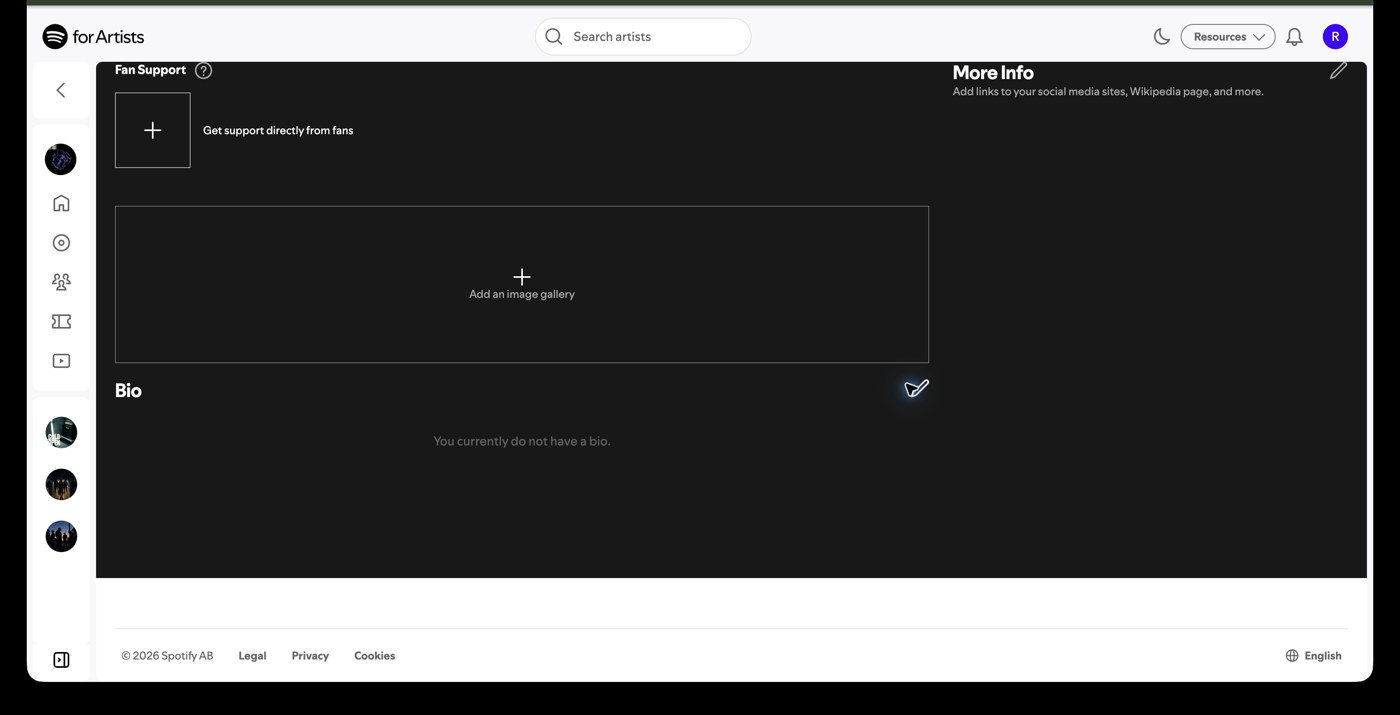Toggle dark mode with the moon icon
This screenshot has height=715, width=1400.
pos(1162,37)
